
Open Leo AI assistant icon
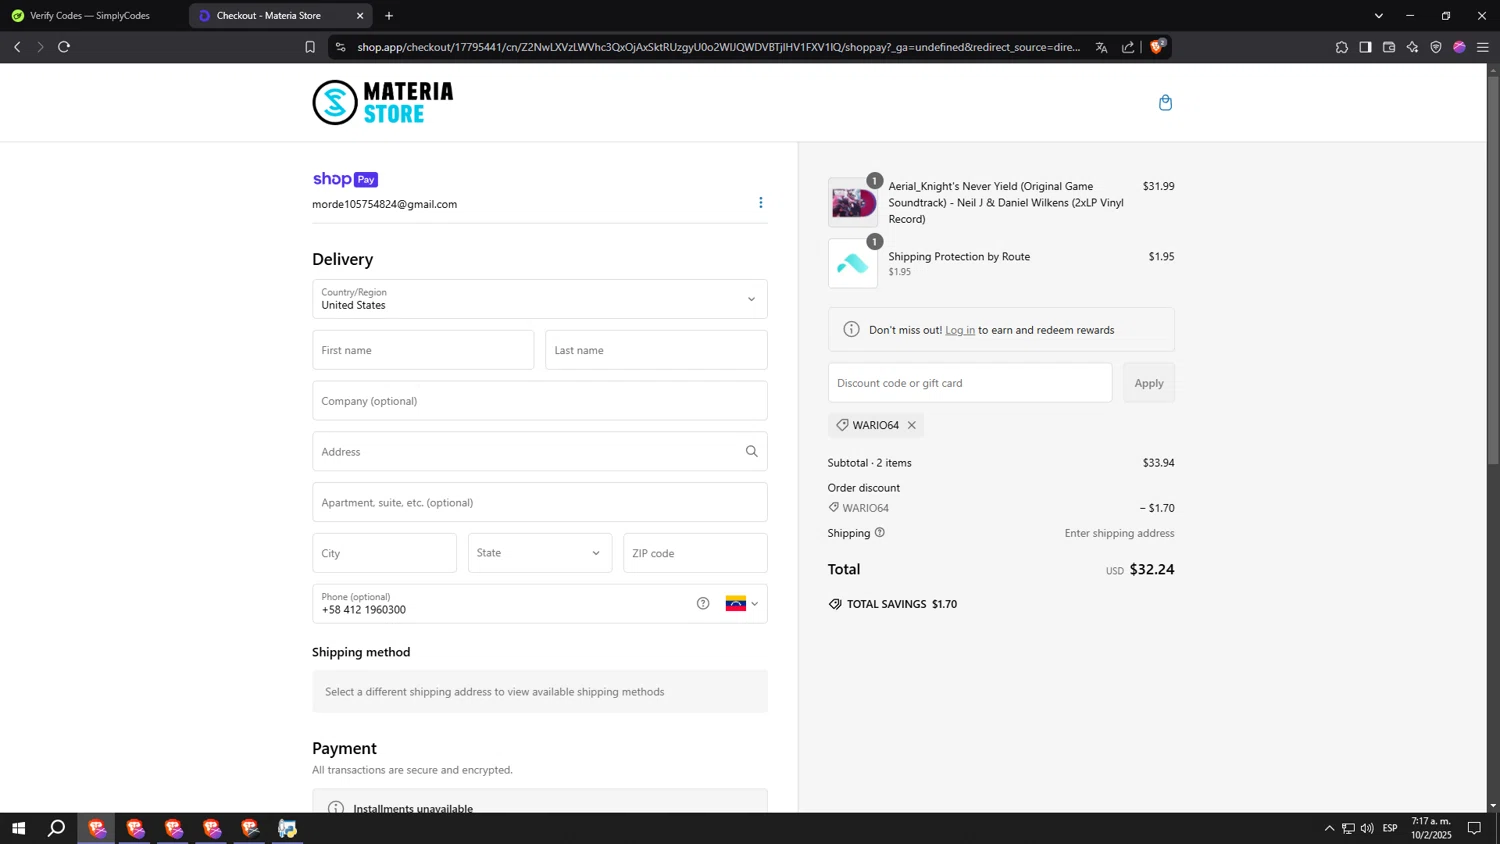pos(1412,47)
